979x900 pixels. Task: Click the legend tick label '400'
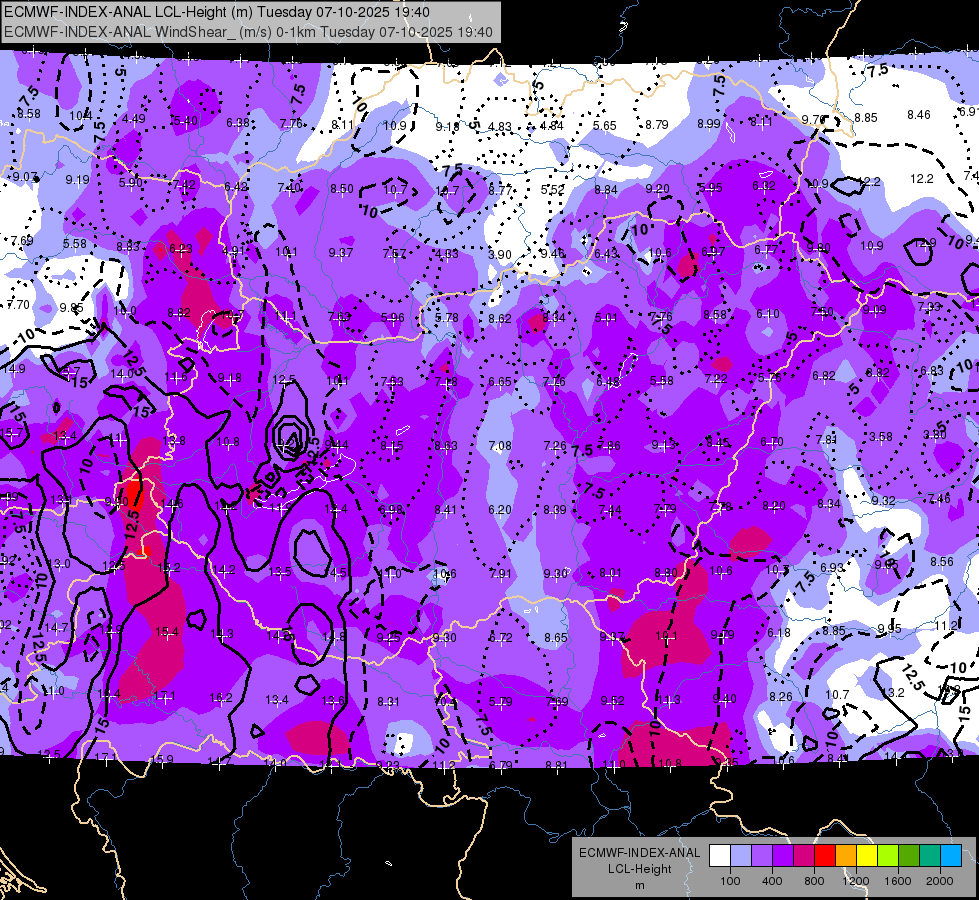(772, 881)
